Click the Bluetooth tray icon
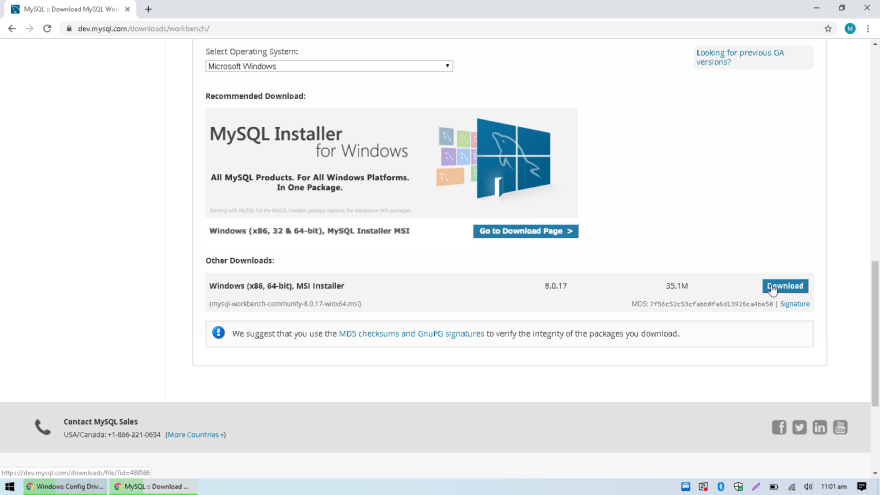The image size is (880, 495). pos(721,487)
